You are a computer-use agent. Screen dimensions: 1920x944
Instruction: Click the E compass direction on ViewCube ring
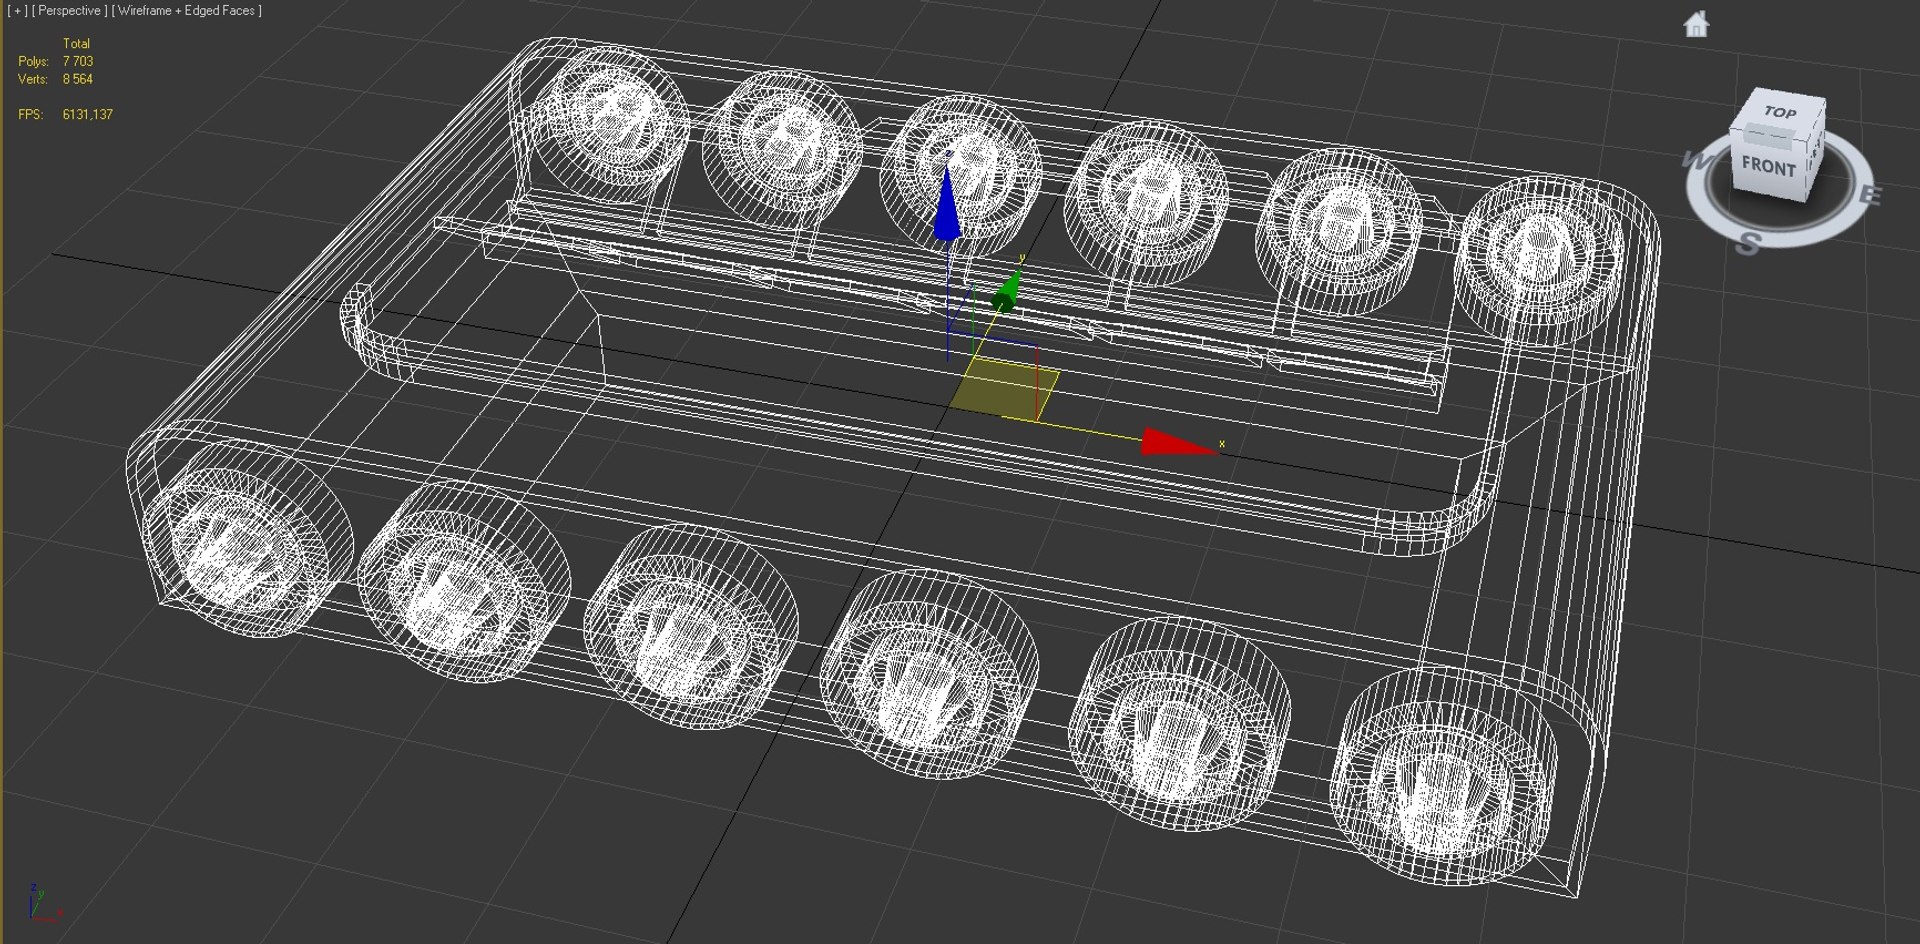pyautogui.click(x=1869, y=194)
